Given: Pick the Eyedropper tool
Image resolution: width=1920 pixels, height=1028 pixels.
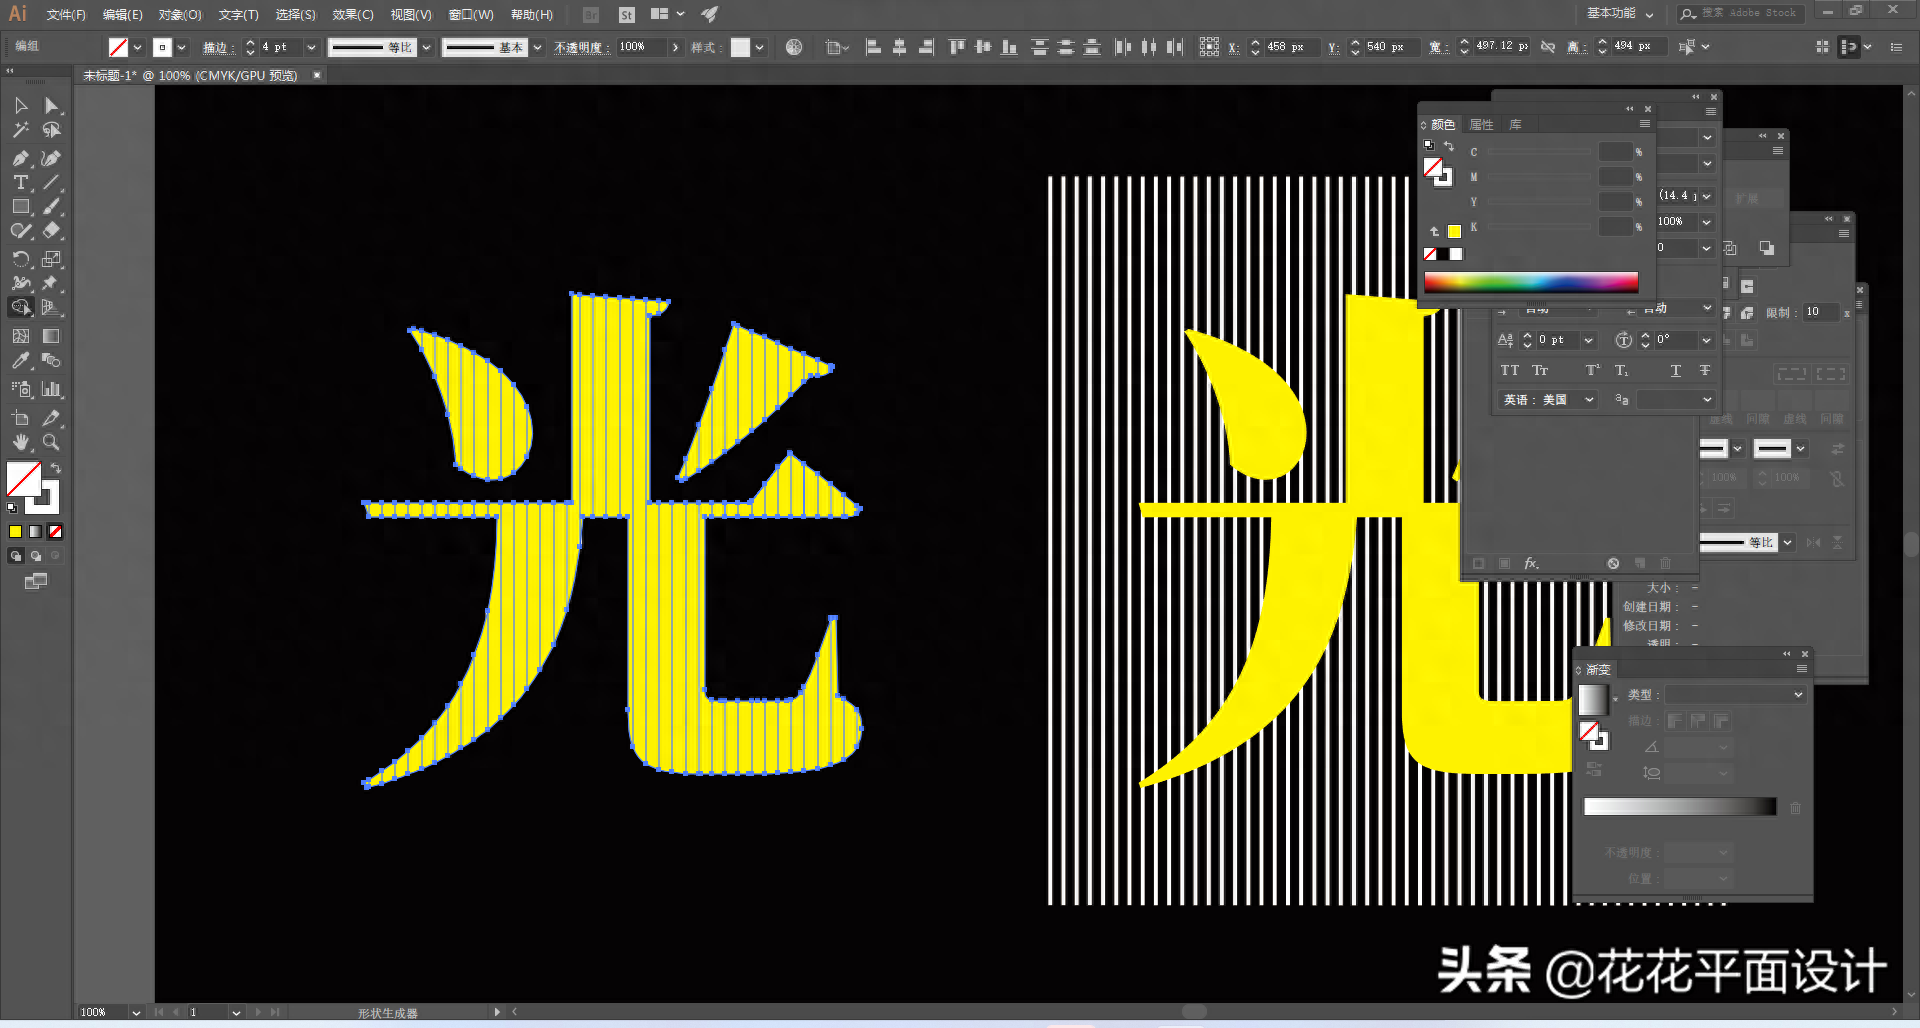Looking at the screenshot, I should pos(20,361).
